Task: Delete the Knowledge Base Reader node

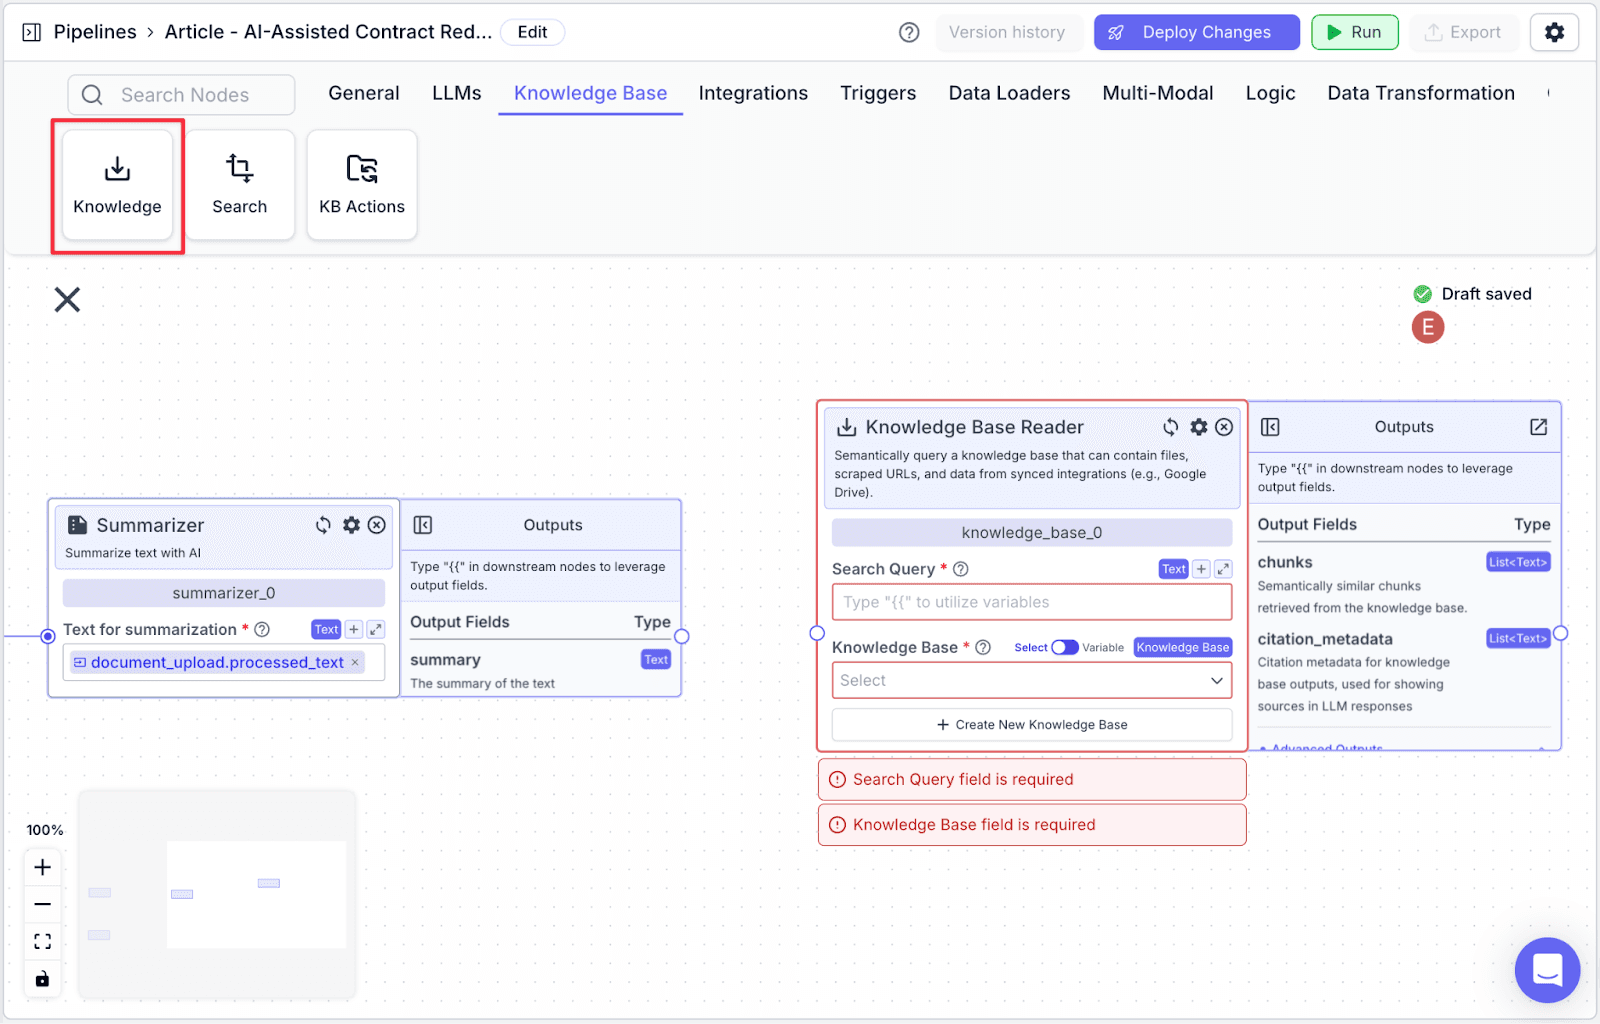Action: point(1224,427)
